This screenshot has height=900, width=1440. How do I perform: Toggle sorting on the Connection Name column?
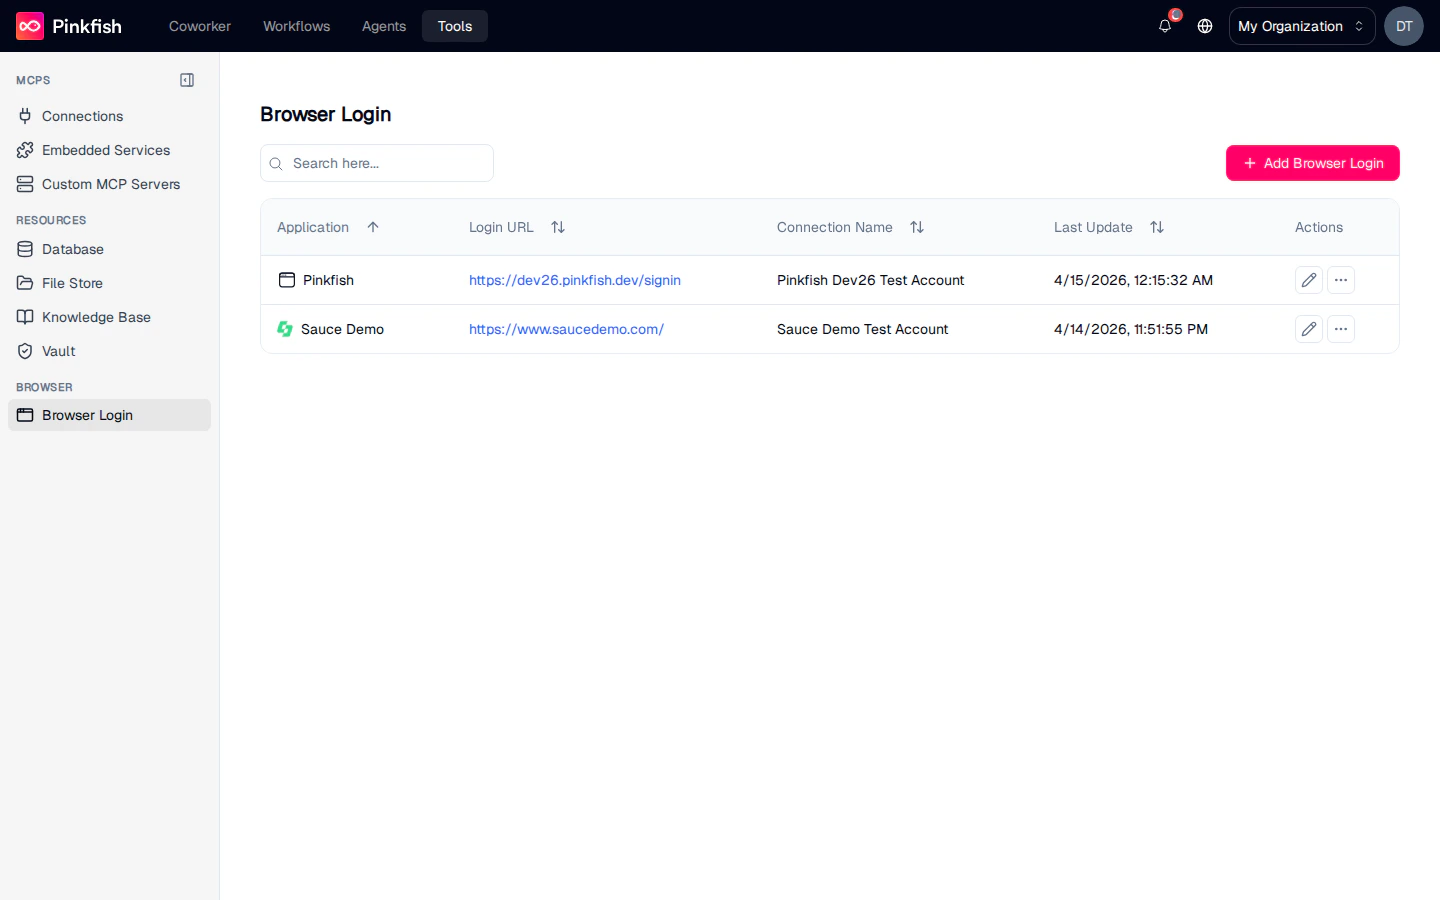point(917,227)
